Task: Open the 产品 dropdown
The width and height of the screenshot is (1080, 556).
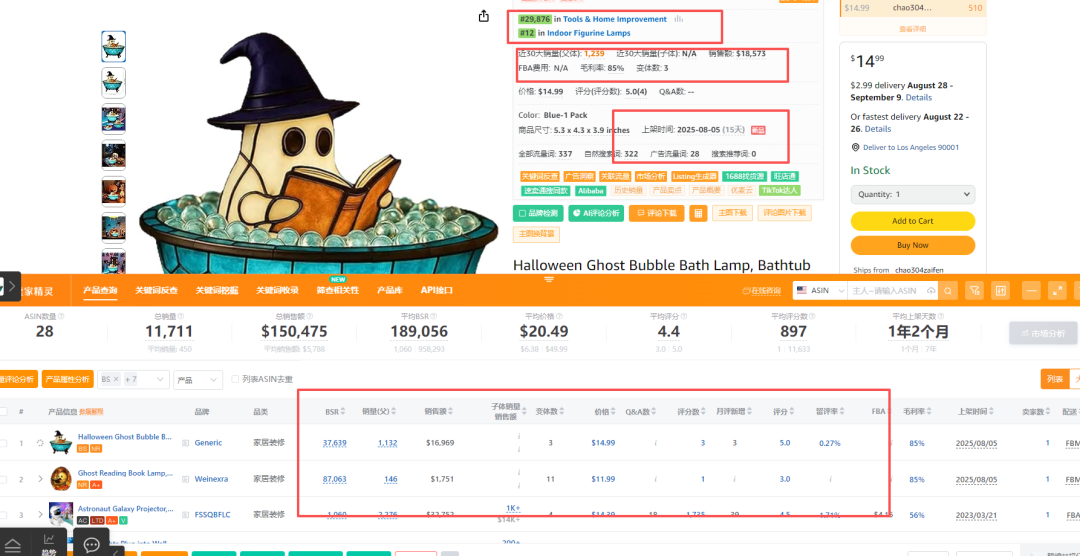Action: coord(198,379)
